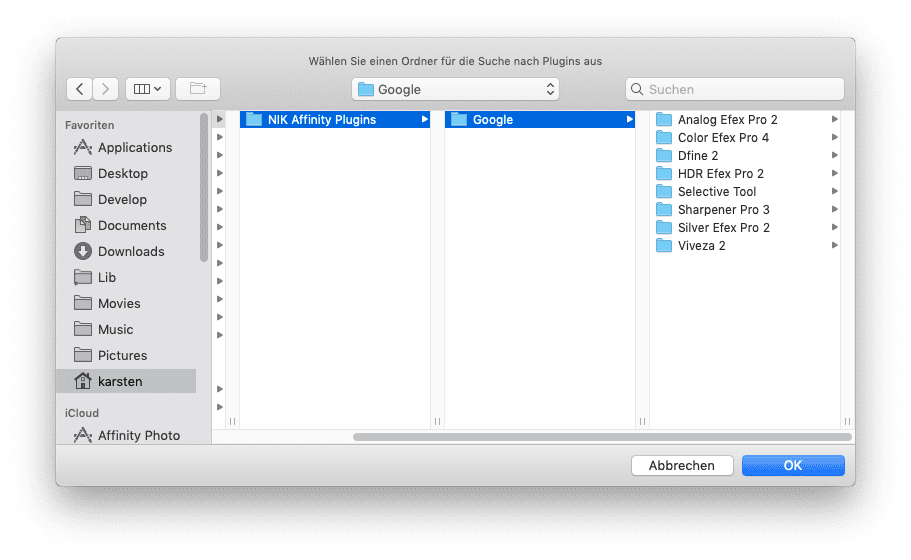911x560 pixels.
Task: Click the Applications sidebar icon
Action: click(83, 148)
